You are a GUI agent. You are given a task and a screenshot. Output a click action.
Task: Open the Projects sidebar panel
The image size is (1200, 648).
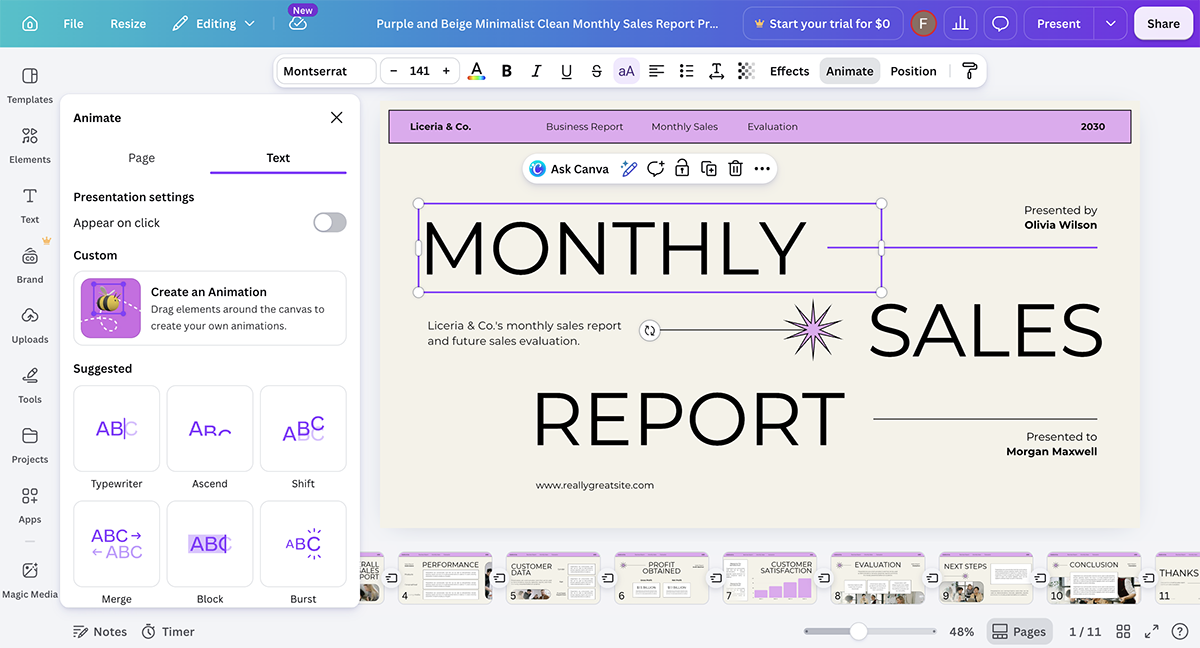point(30,445)
